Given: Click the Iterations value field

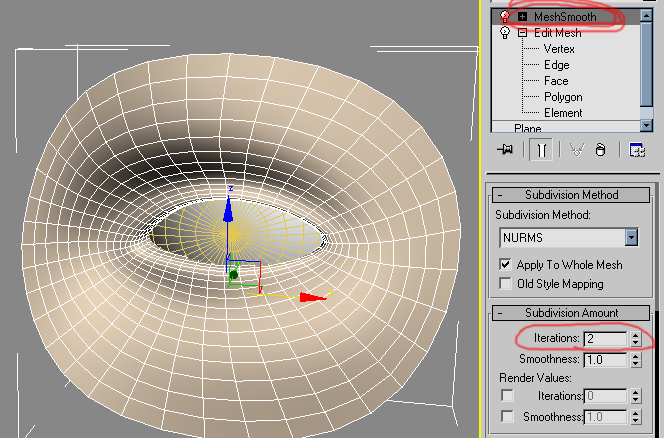Looking at the screenshot, I should tap(605, 338).
